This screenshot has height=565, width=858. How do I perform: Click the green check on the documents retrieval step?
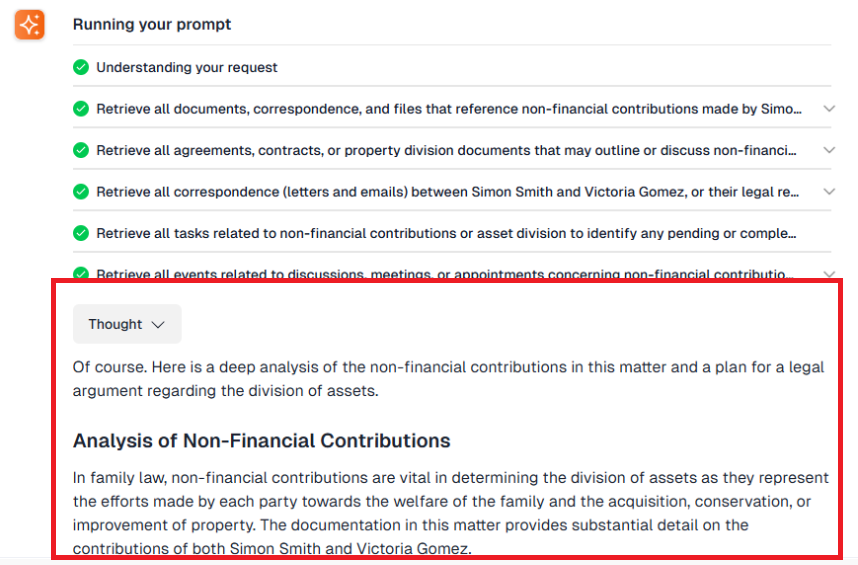click(81, 109)
